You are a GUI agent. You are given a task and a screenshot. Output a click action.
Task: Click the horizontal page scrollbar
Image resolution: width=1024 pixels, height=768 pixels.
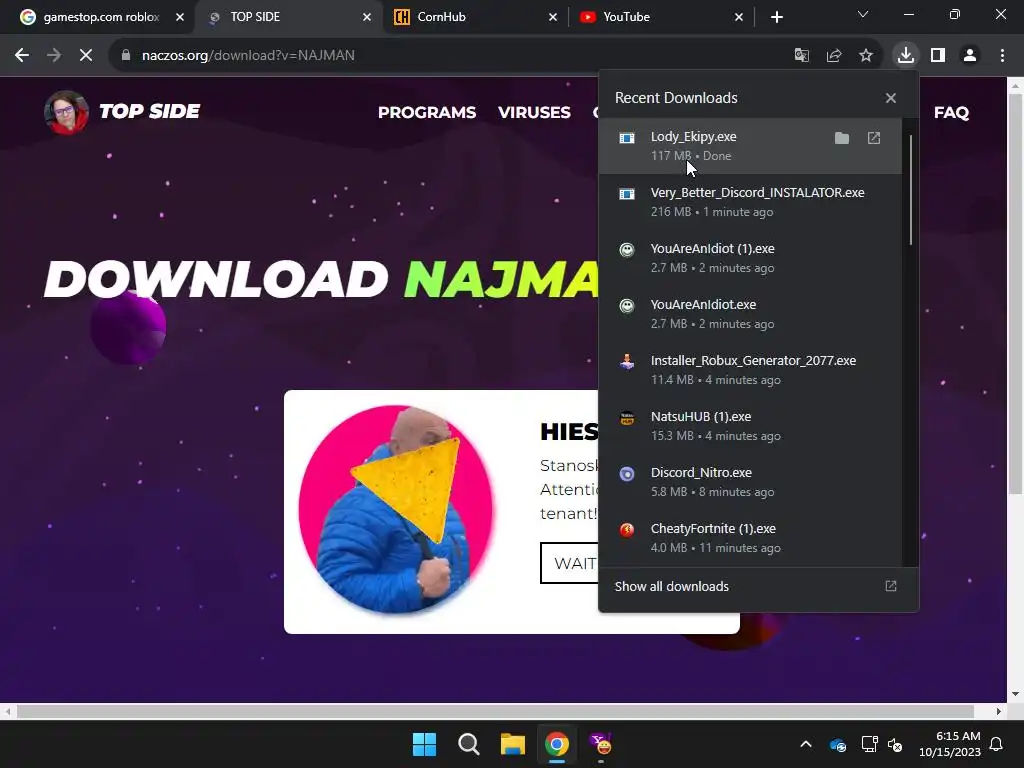(x=495, y=711)
